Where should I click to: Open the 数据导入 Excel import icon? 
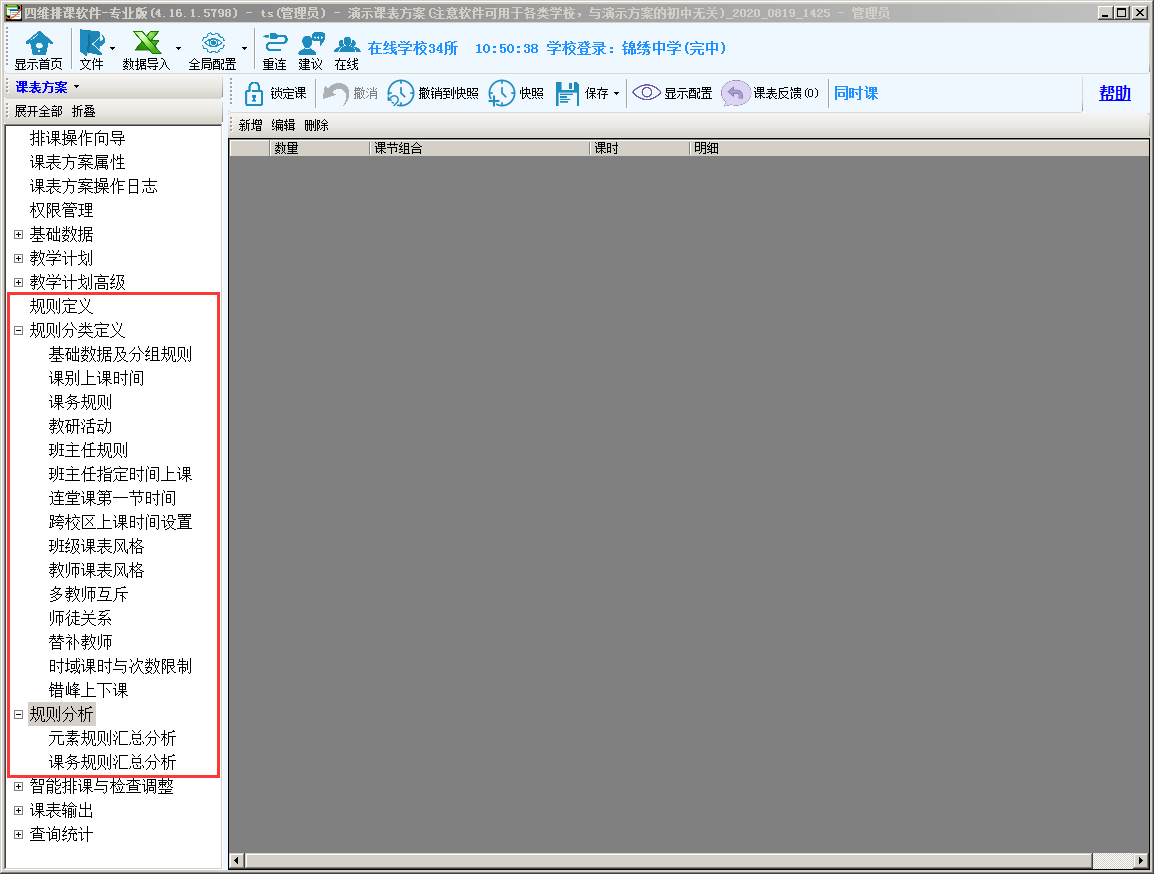(x=146, y=44)
